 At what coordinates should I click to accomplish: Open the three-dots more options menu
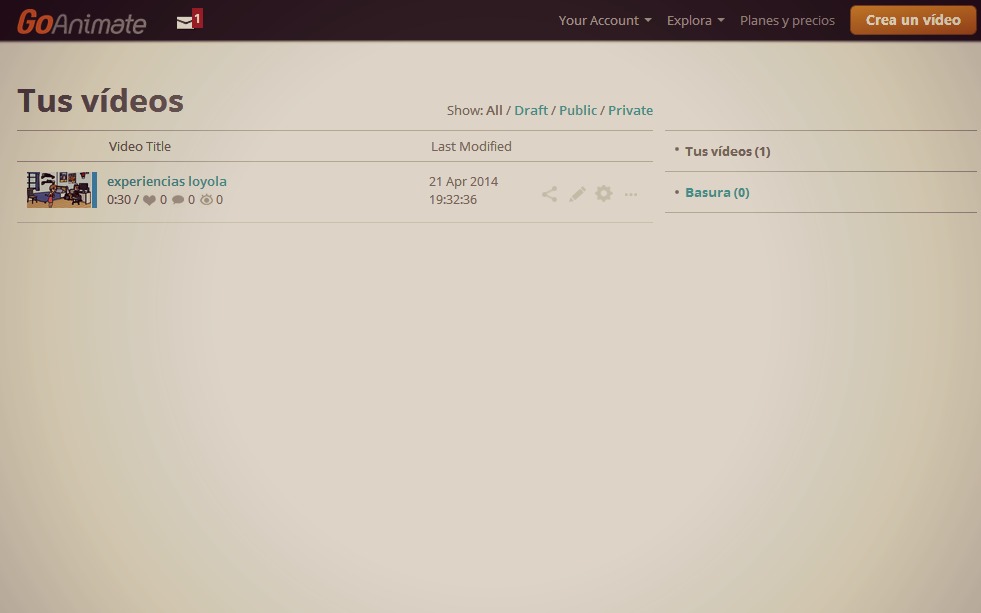[631, 194]
